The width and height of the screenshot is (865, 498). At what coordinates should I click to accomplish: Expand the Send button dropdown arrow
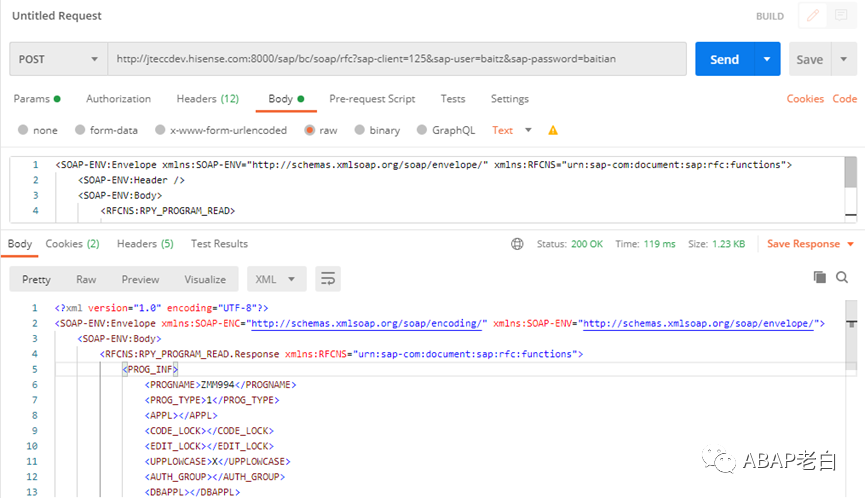[767, 59]
